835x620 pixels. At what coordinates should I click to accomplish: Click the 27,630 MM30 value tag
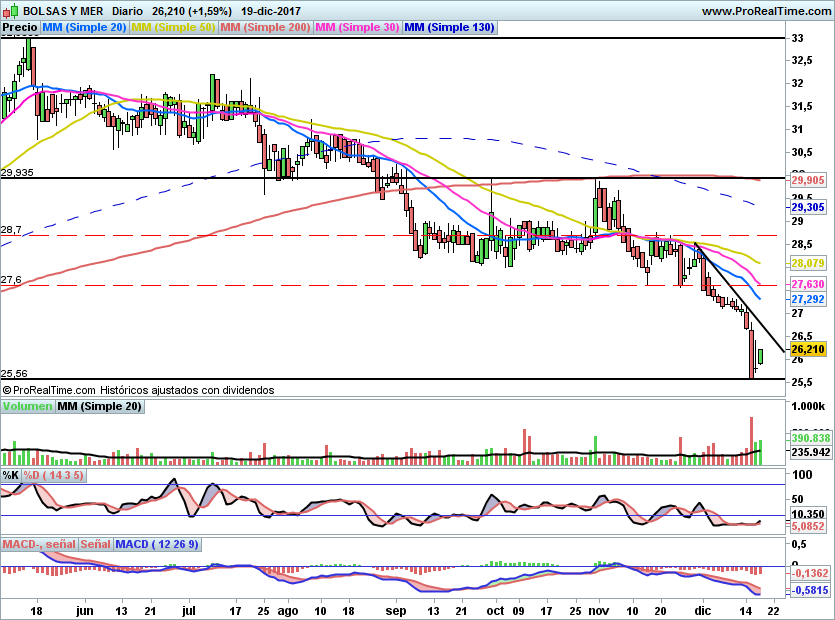coord(808,284)
